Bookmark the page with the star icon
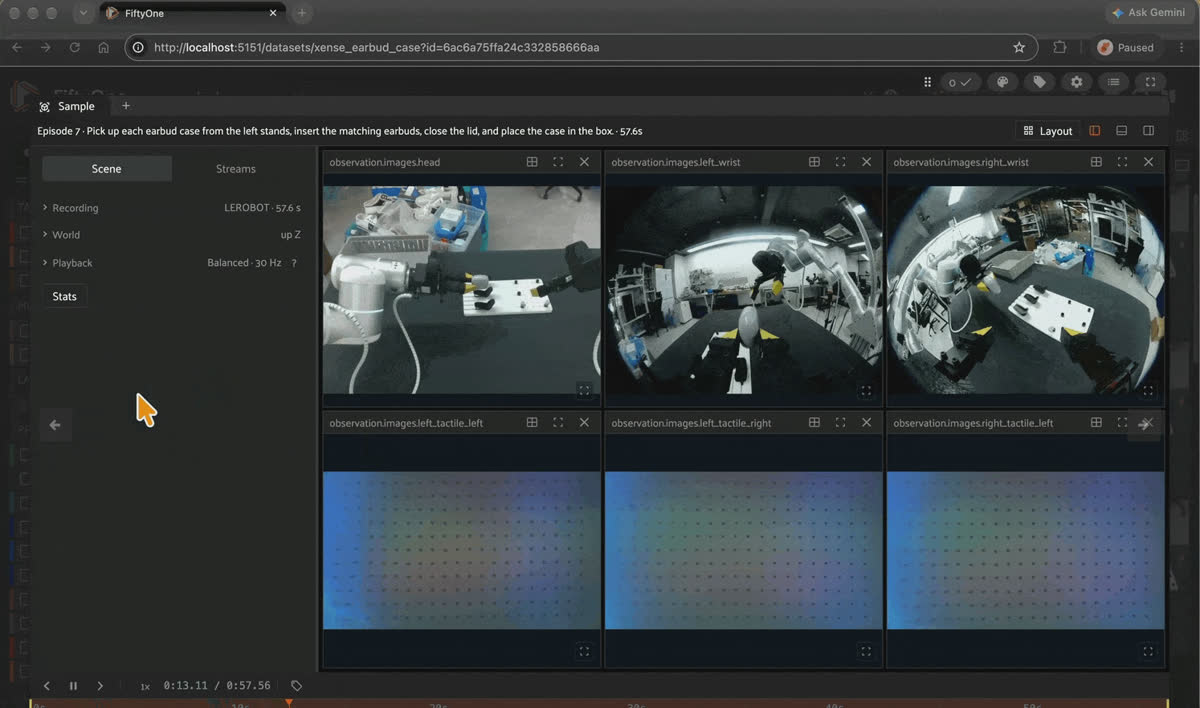The width and height of the screenshot is (1200, 708). tap(1019, 47)
